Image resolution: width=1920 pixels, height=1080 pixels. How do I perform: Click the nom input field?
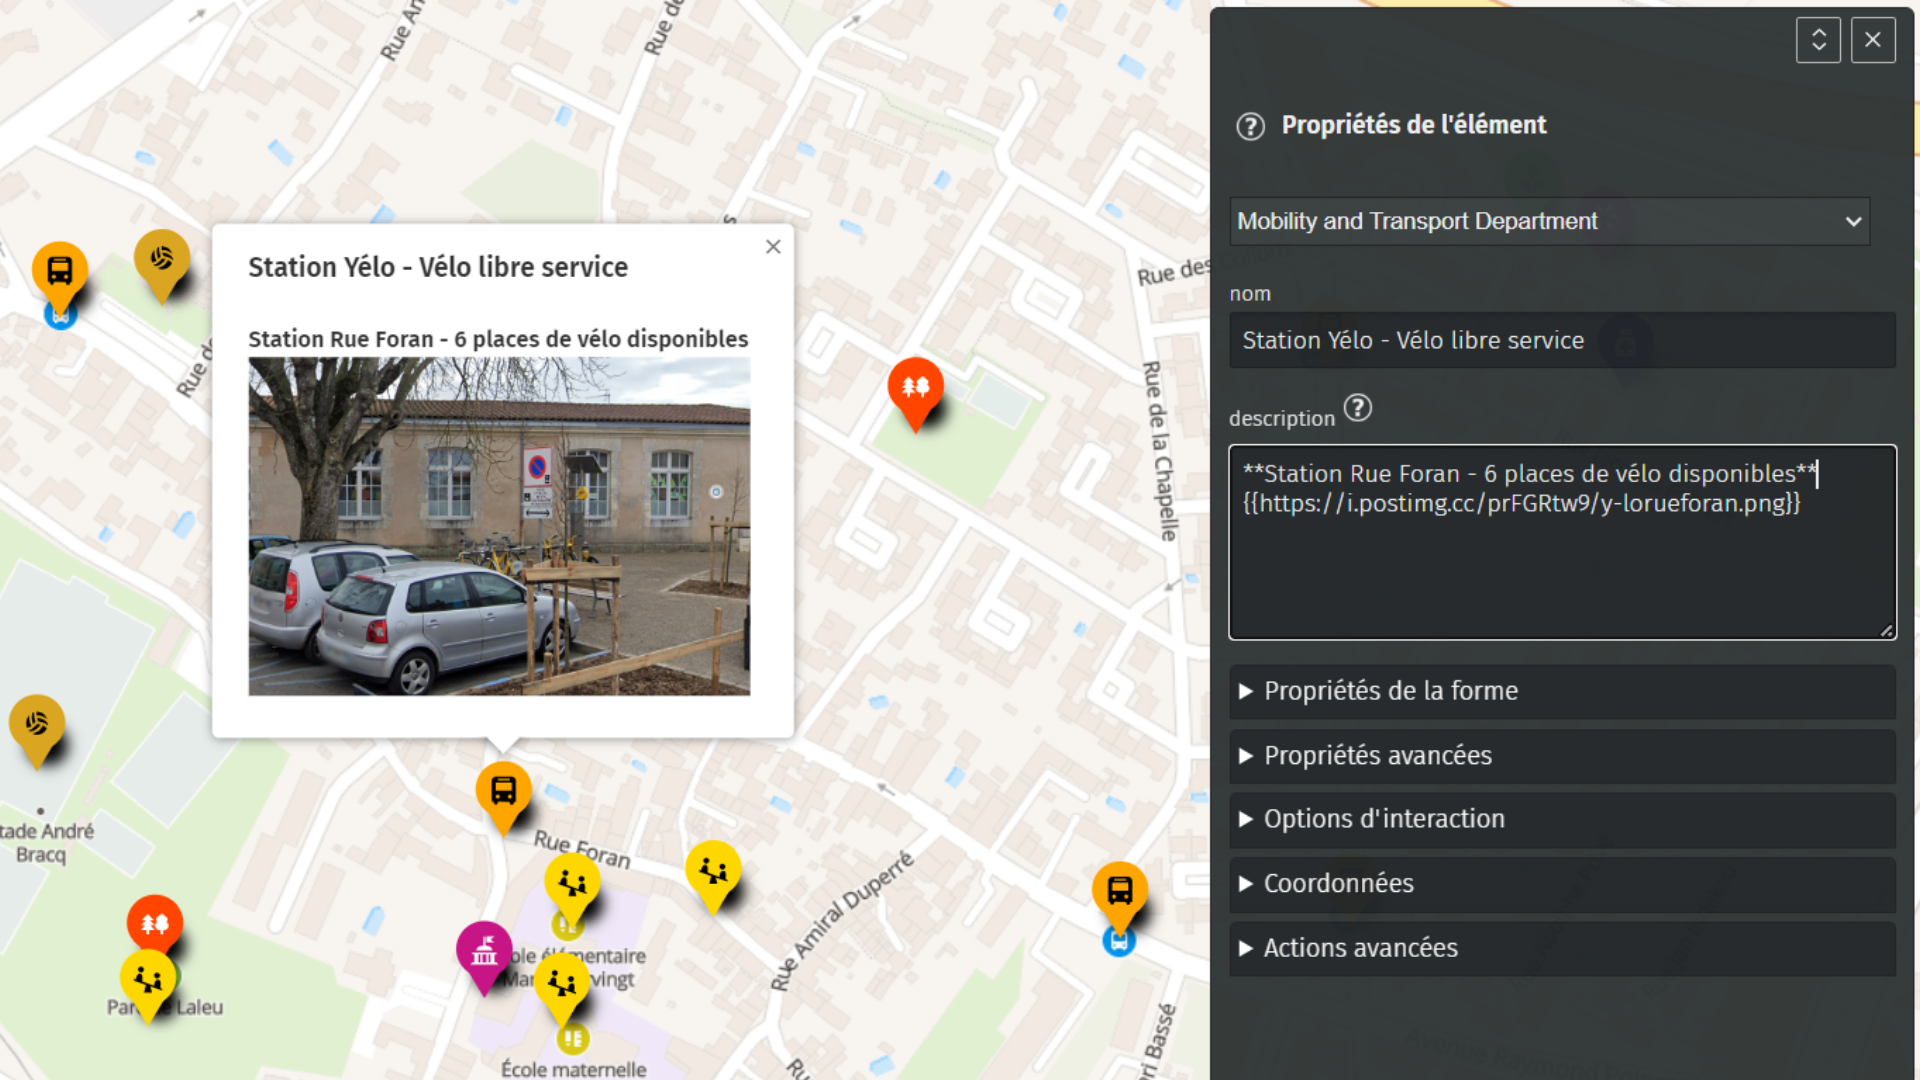(1562, 341)
